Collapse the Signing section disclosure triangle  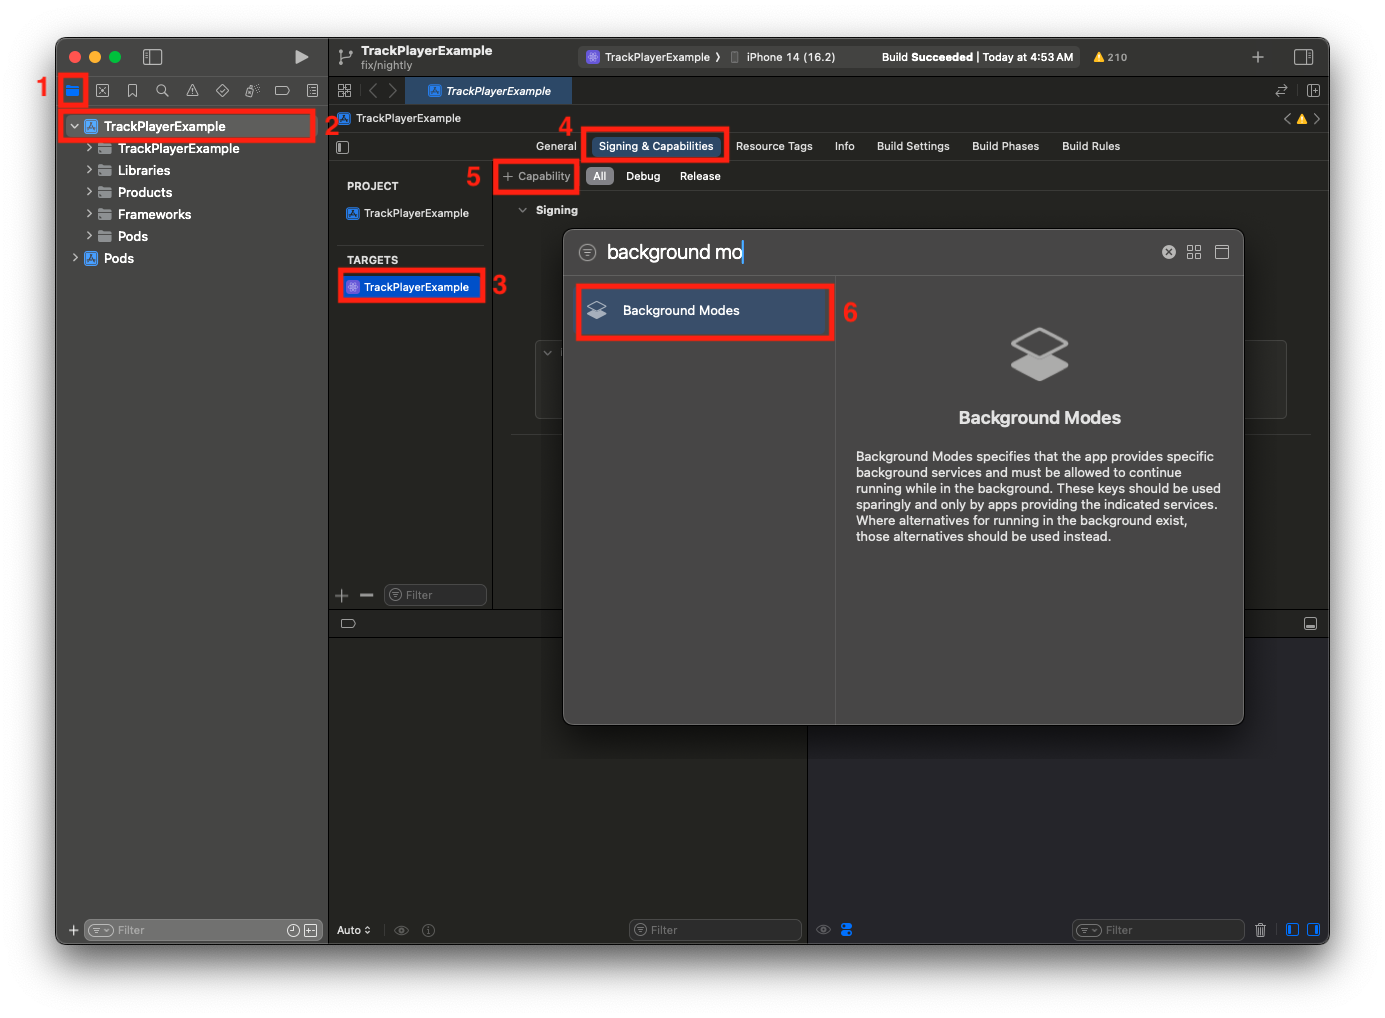[x=523, y=210]
